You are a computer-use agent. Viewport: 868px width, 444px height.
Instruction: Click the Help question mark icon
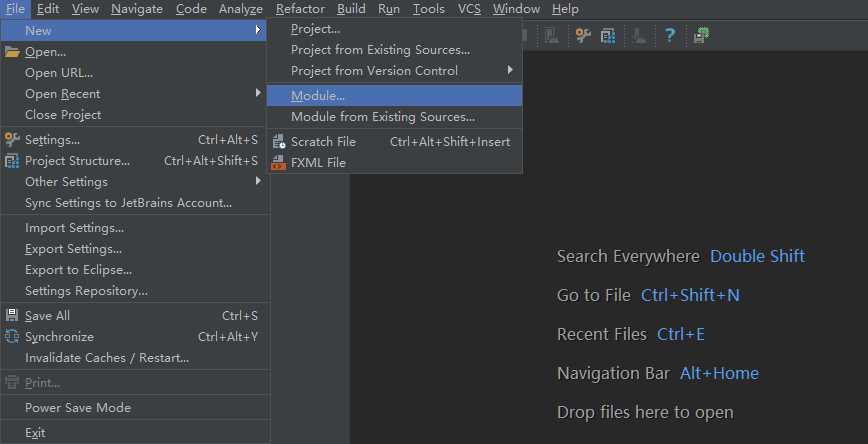pyautogui.click(x=670, y=36)
